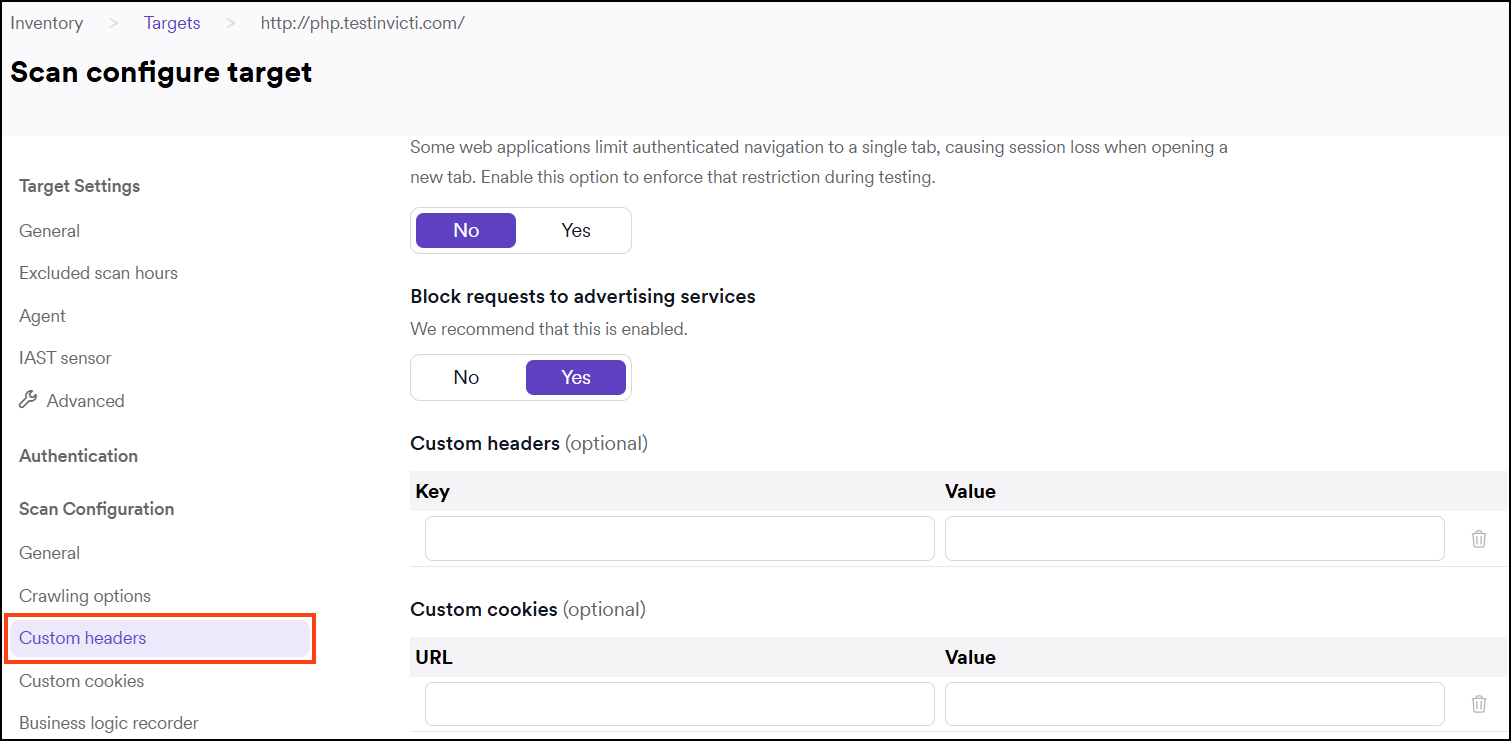Confirm No on the single-tab restriction toggle
Viewport: 1511px width, 741px height.
click(x=465, y=230)
